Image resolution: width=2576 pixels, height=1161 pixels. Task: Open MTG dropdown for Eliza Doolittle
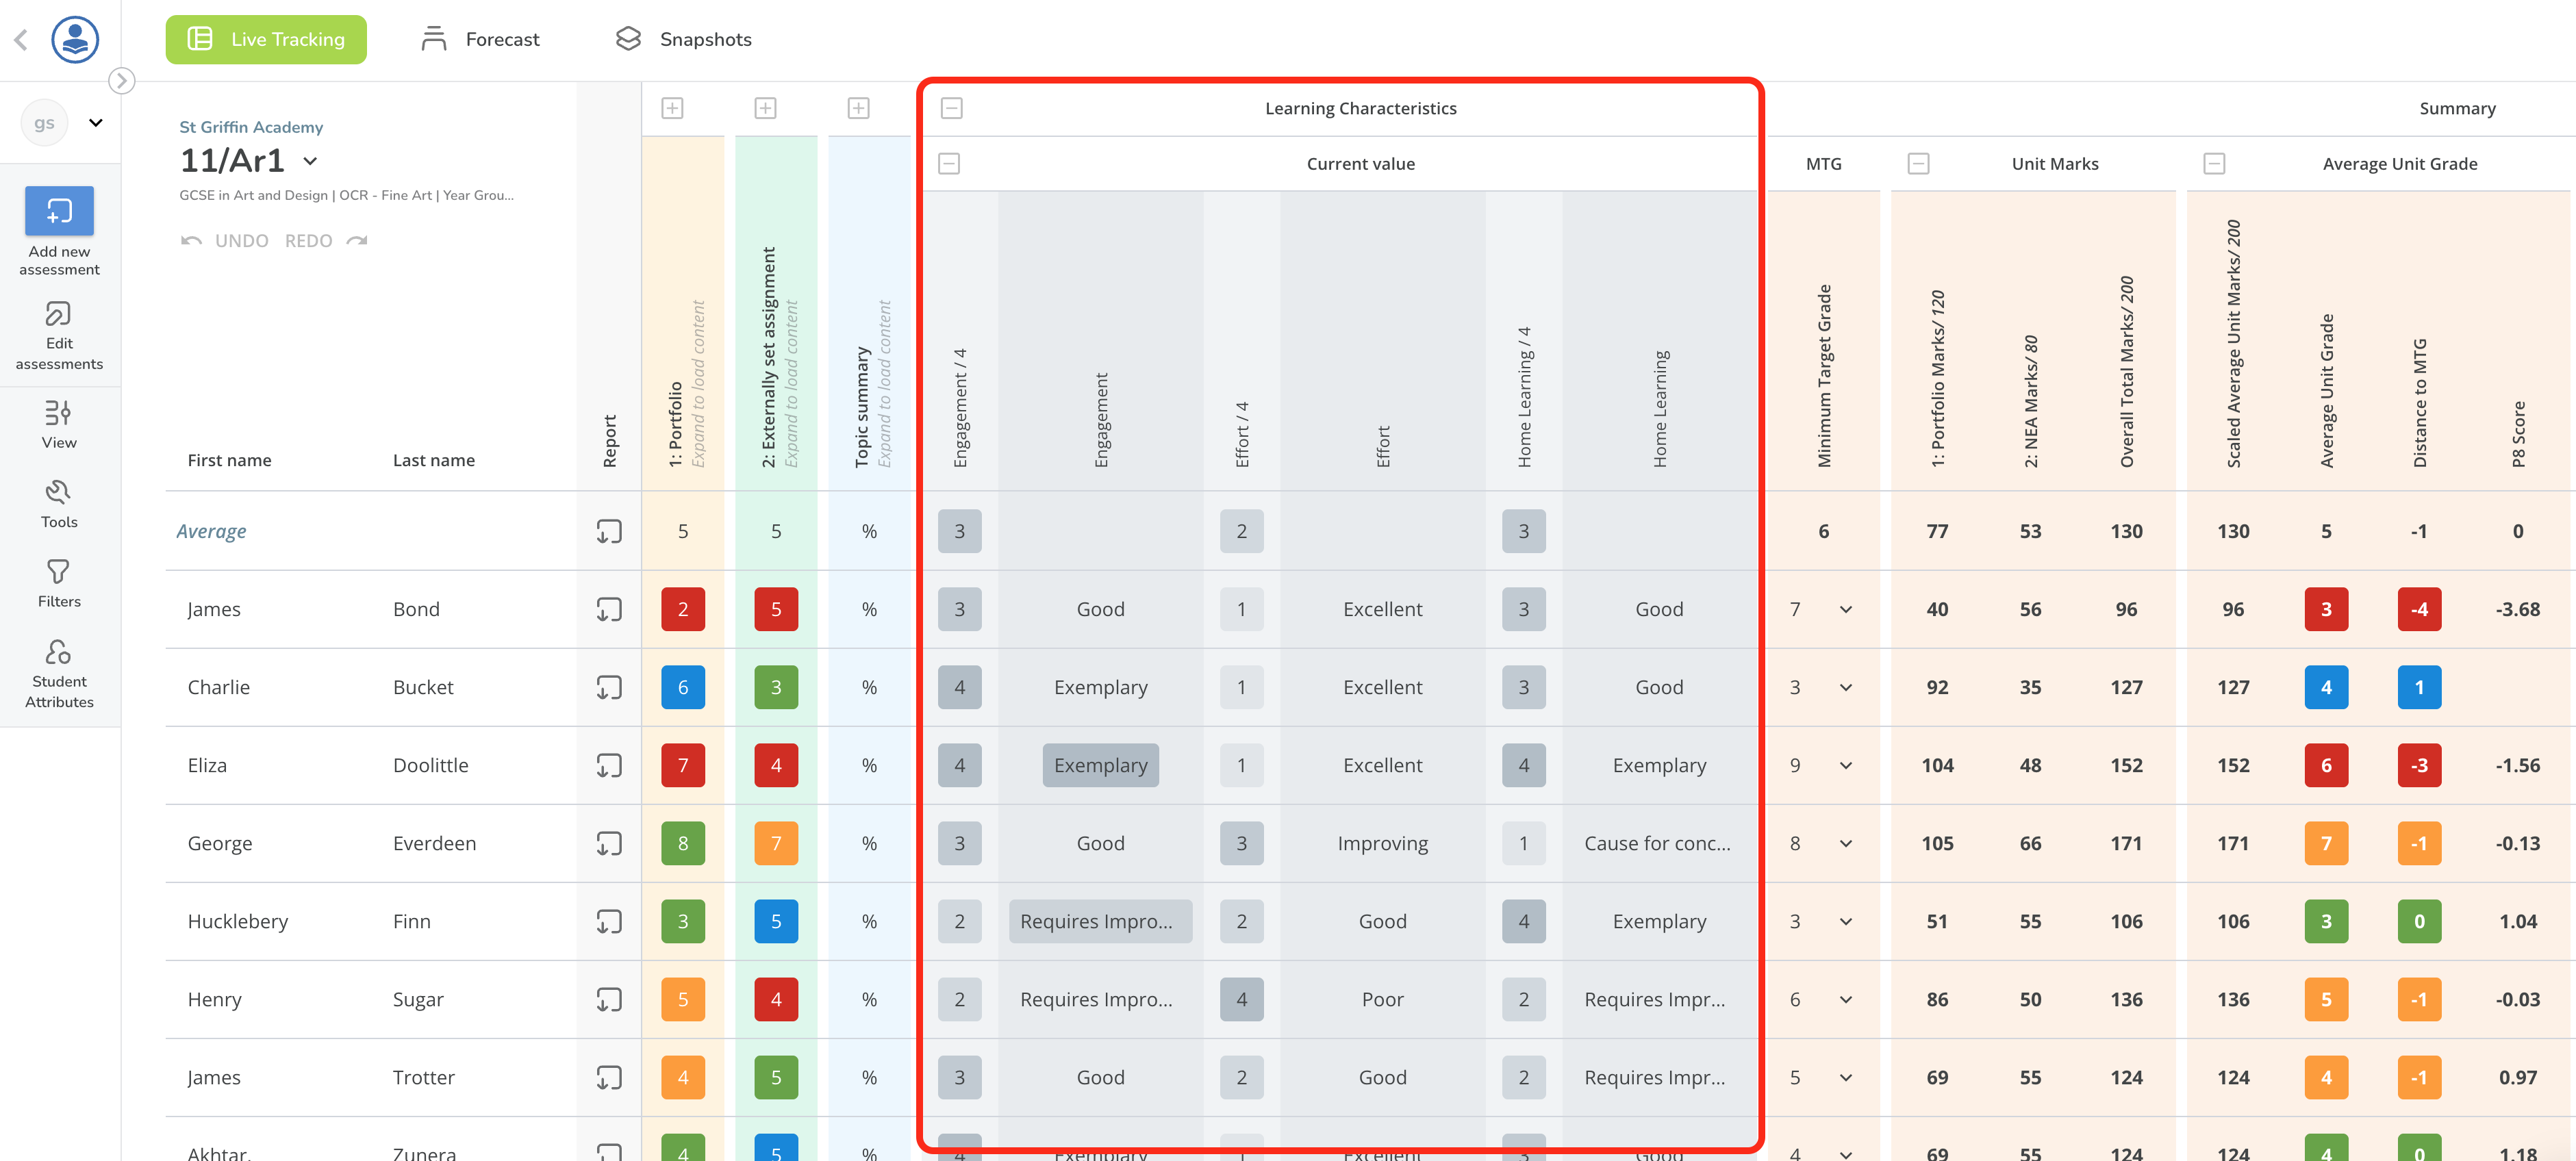1846,765
